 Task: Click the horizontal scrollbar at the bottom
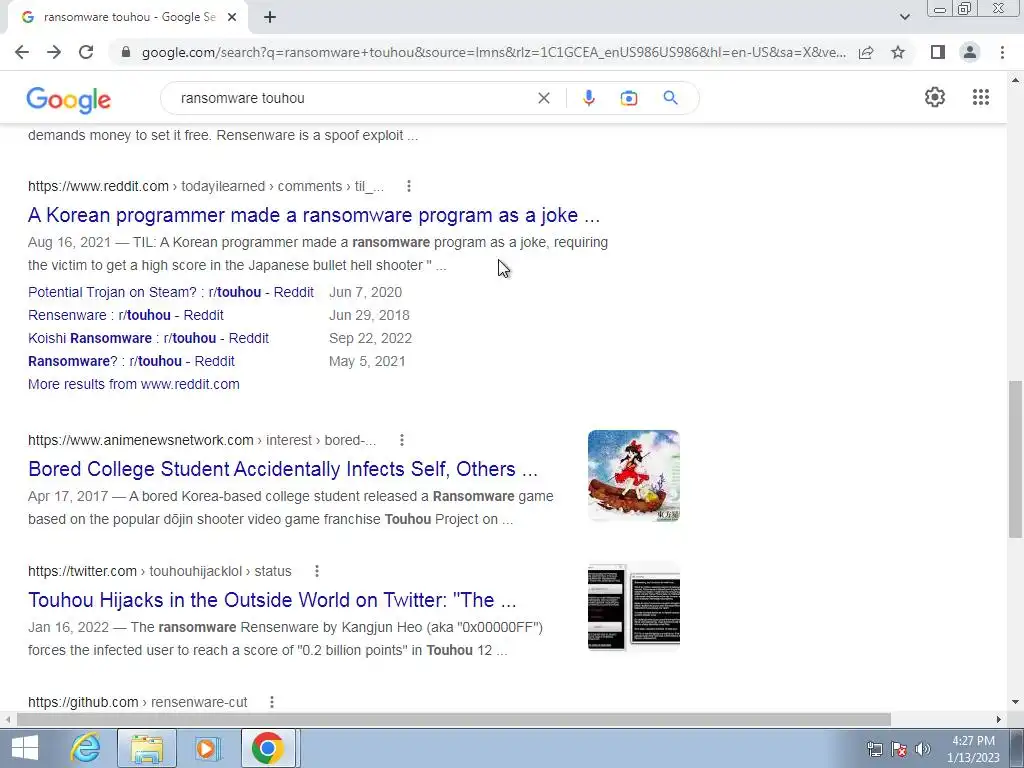pyautogui.click(x=453, y=719)
